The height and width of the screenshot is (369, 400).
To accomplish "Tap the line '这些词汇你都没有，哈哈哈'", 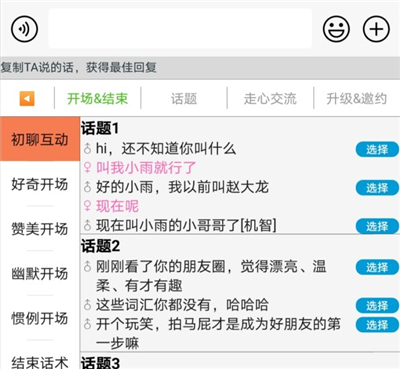I will (x=182, y=305).
